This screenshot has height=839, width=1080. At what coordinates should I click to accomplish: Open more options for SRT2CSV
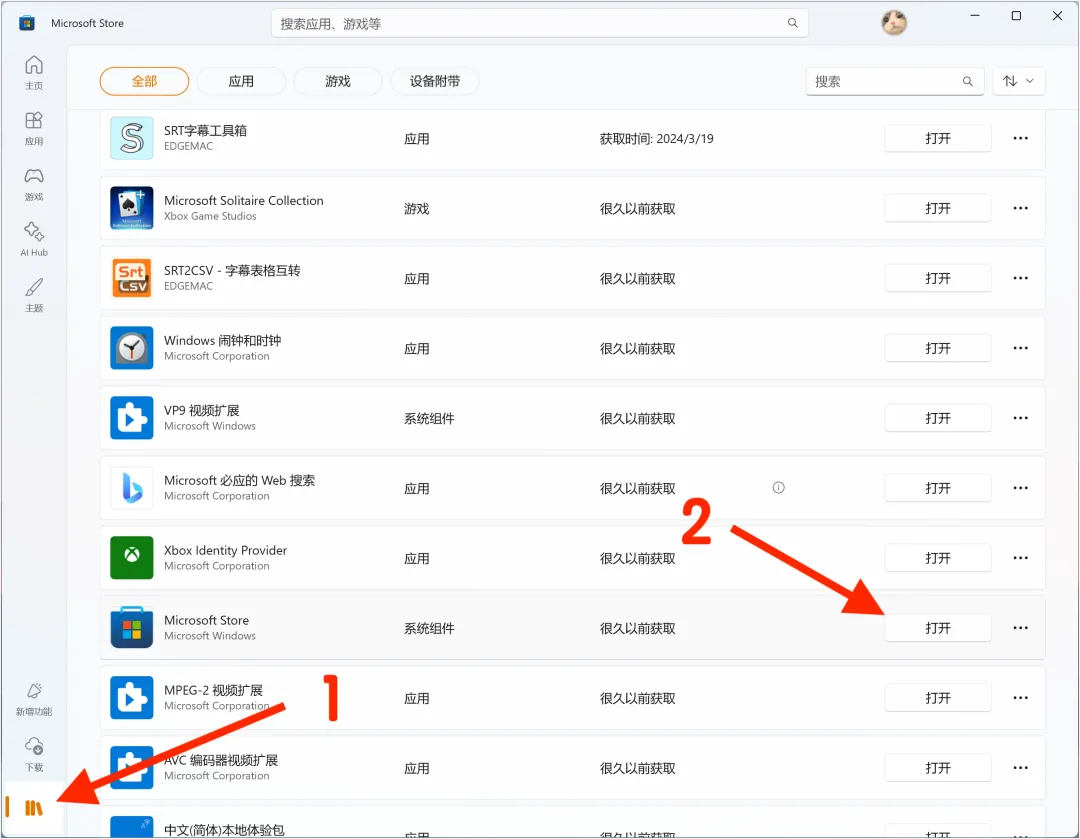[x=1021, y=278]
